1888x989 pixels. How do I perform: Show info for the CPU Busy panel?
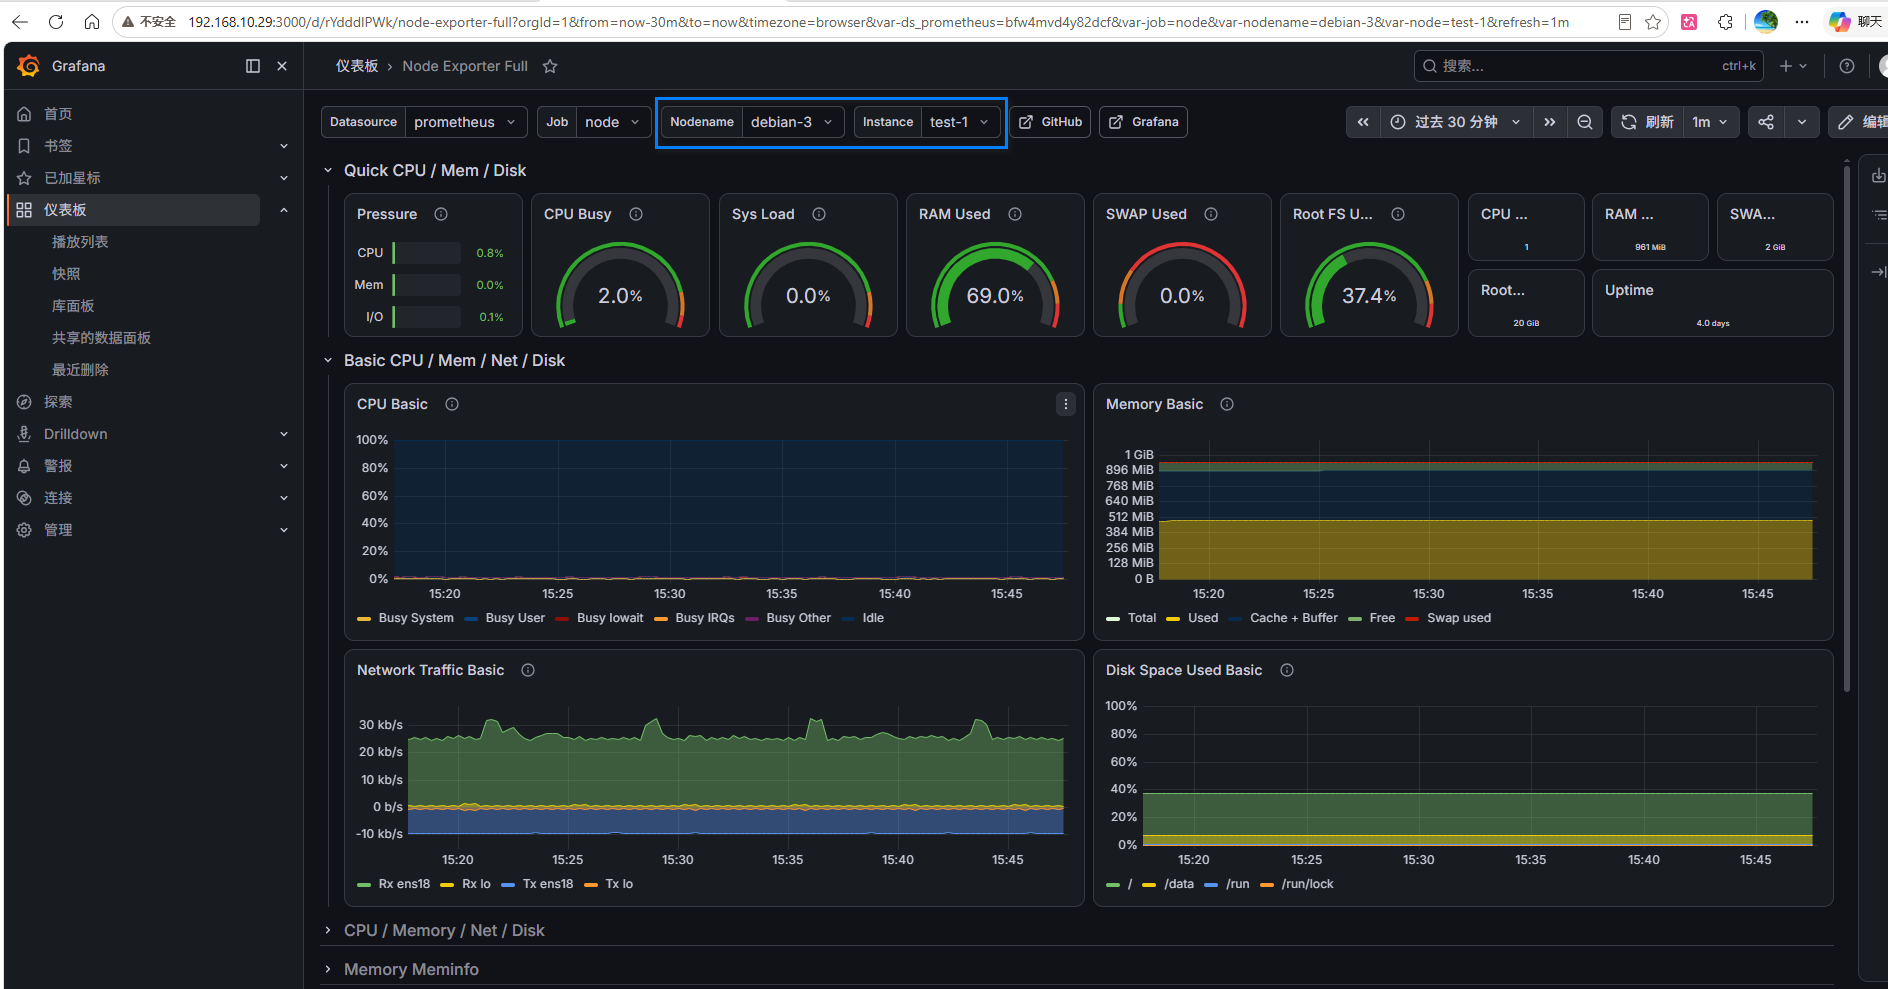point(636,214)
